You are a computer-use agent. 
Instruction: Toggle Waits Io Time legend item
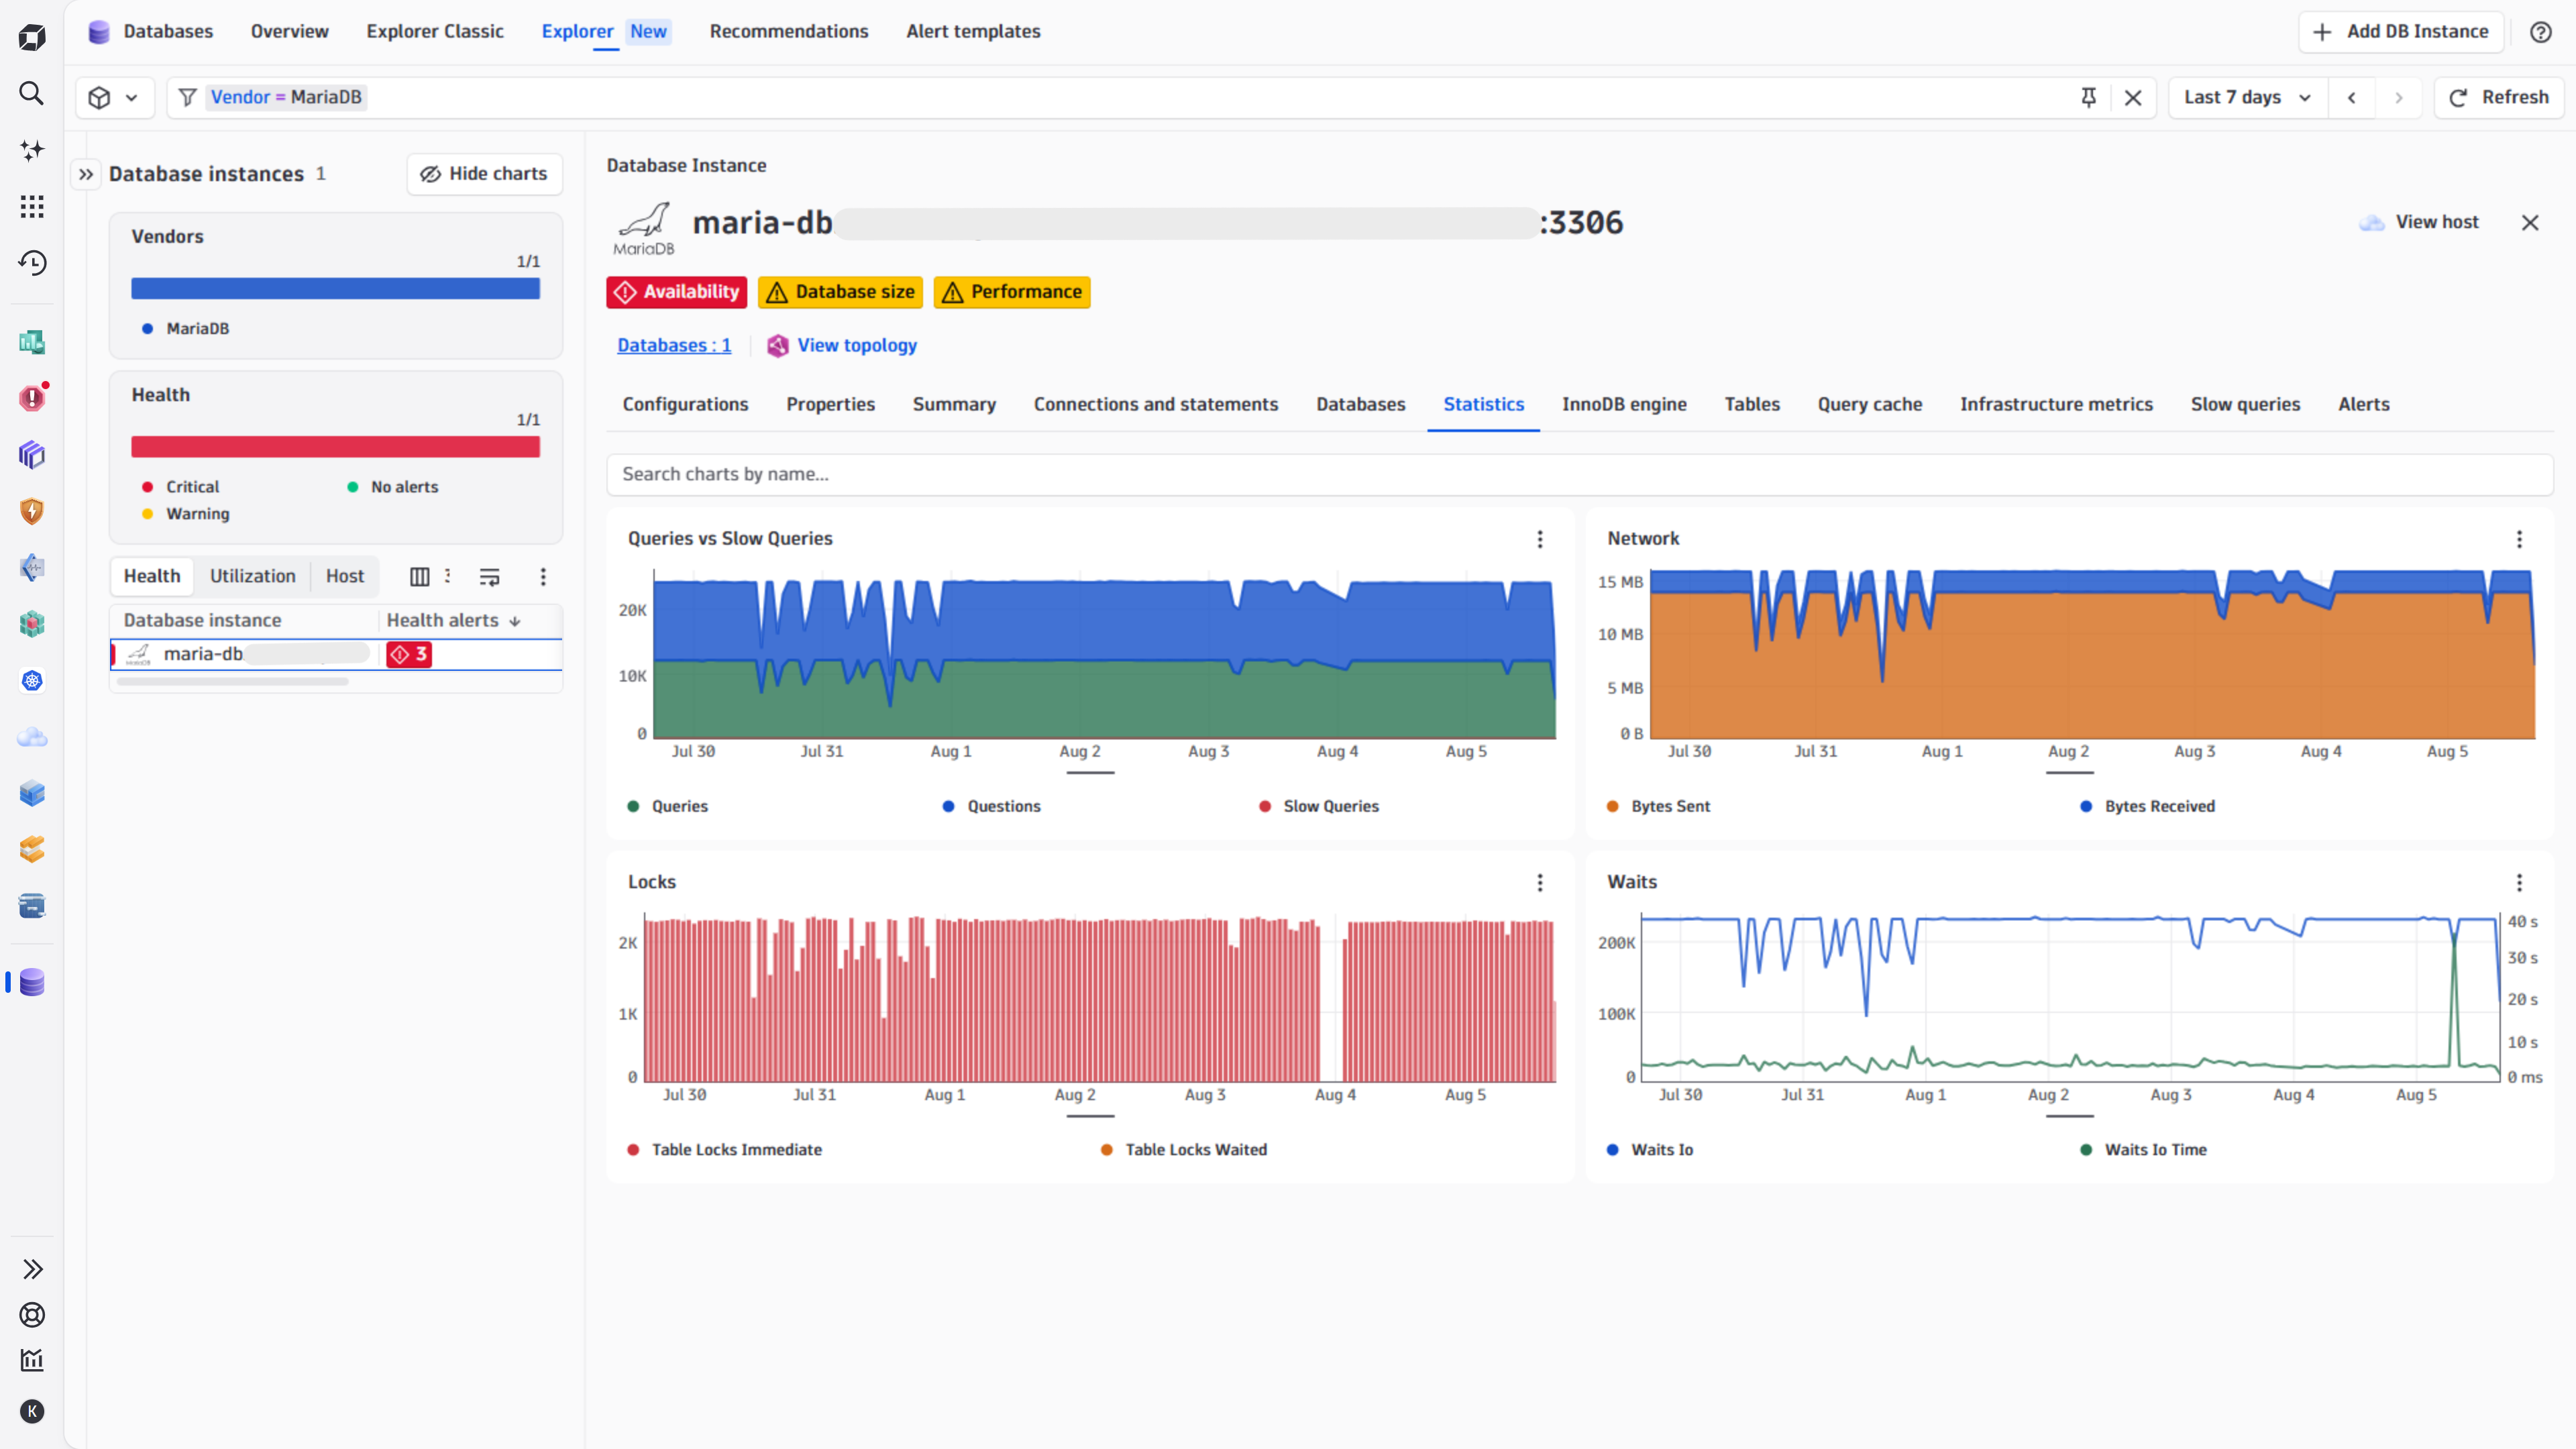tap(2143, 1150)
